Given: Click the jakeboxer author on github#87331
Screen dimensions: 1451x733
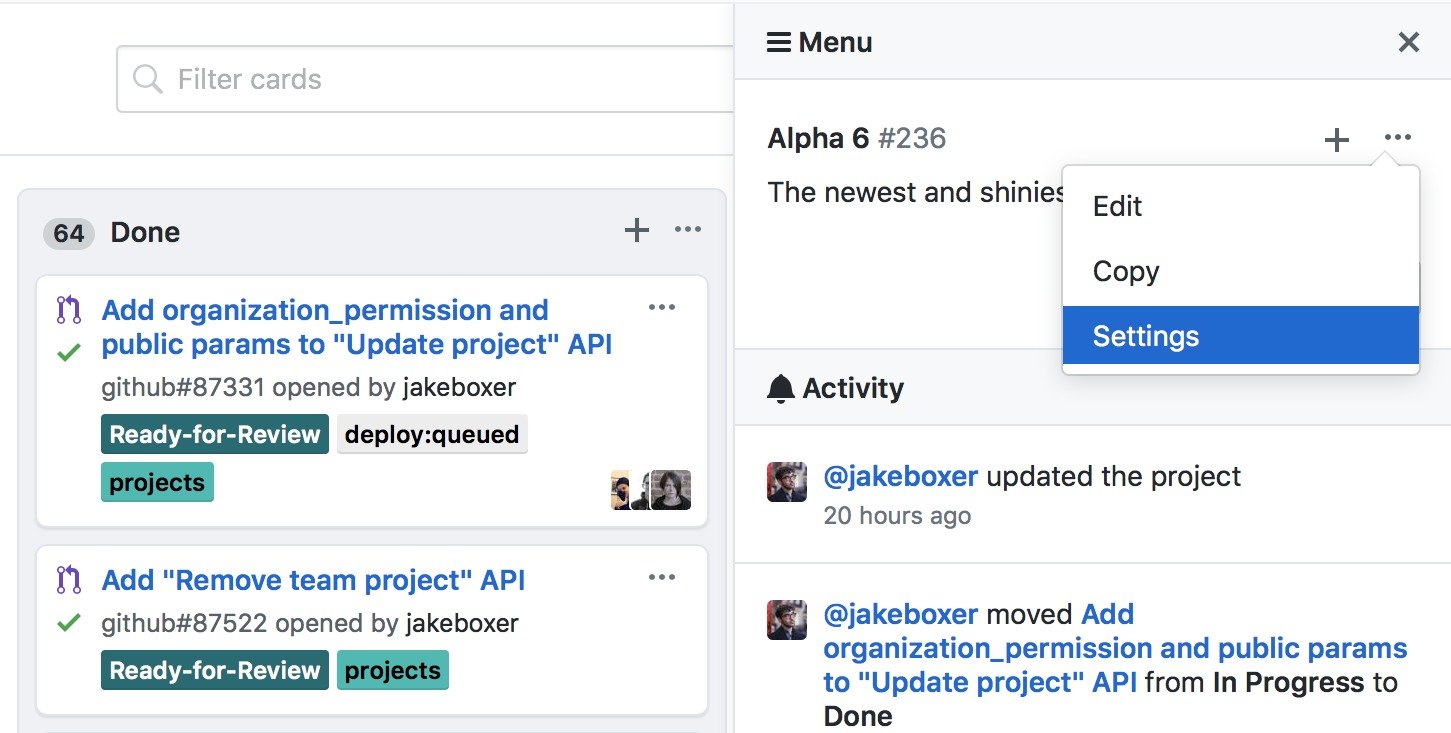Looking at the screenshot, I should pos(459,387).
